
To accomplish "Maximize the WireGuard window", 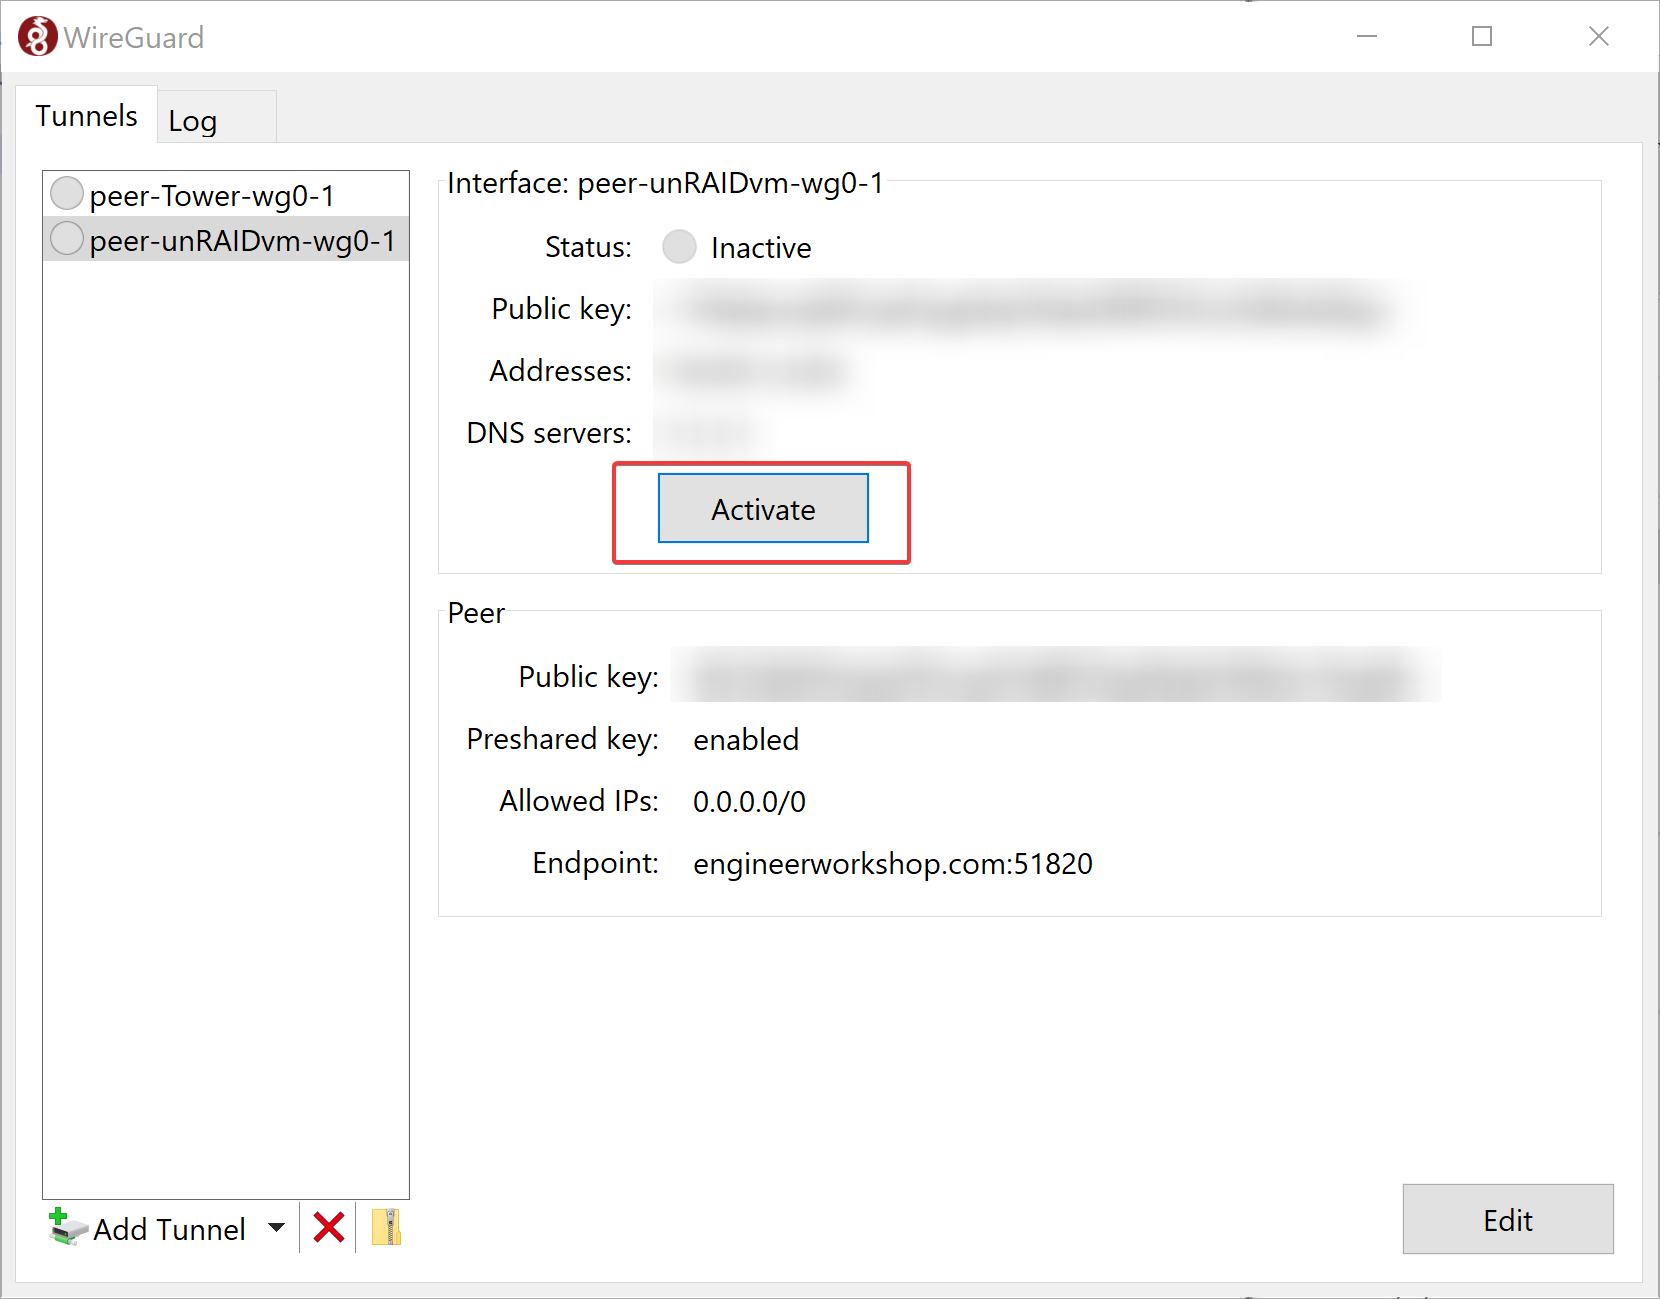I will click(1481, 37).
